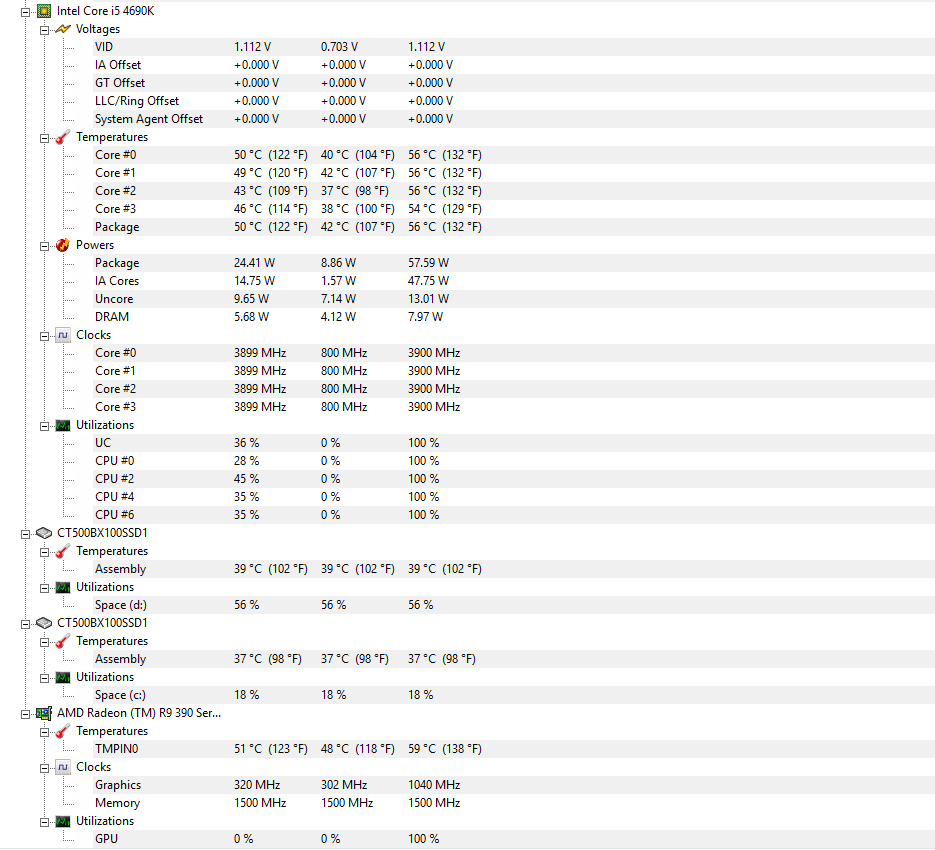
Task: Click the graph icon above the Space (d:) row
Action: (x=63, y=588)
